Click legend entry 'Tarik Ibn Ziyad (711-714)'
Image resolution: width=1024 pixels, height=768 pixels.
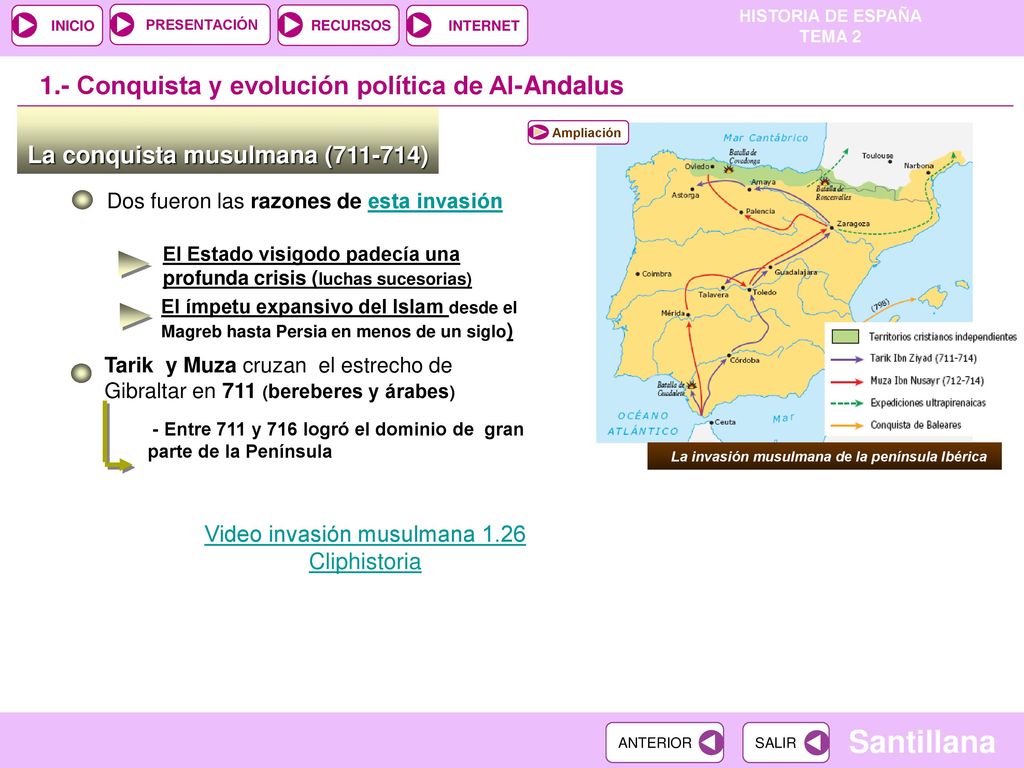click(x=923, y=359)
